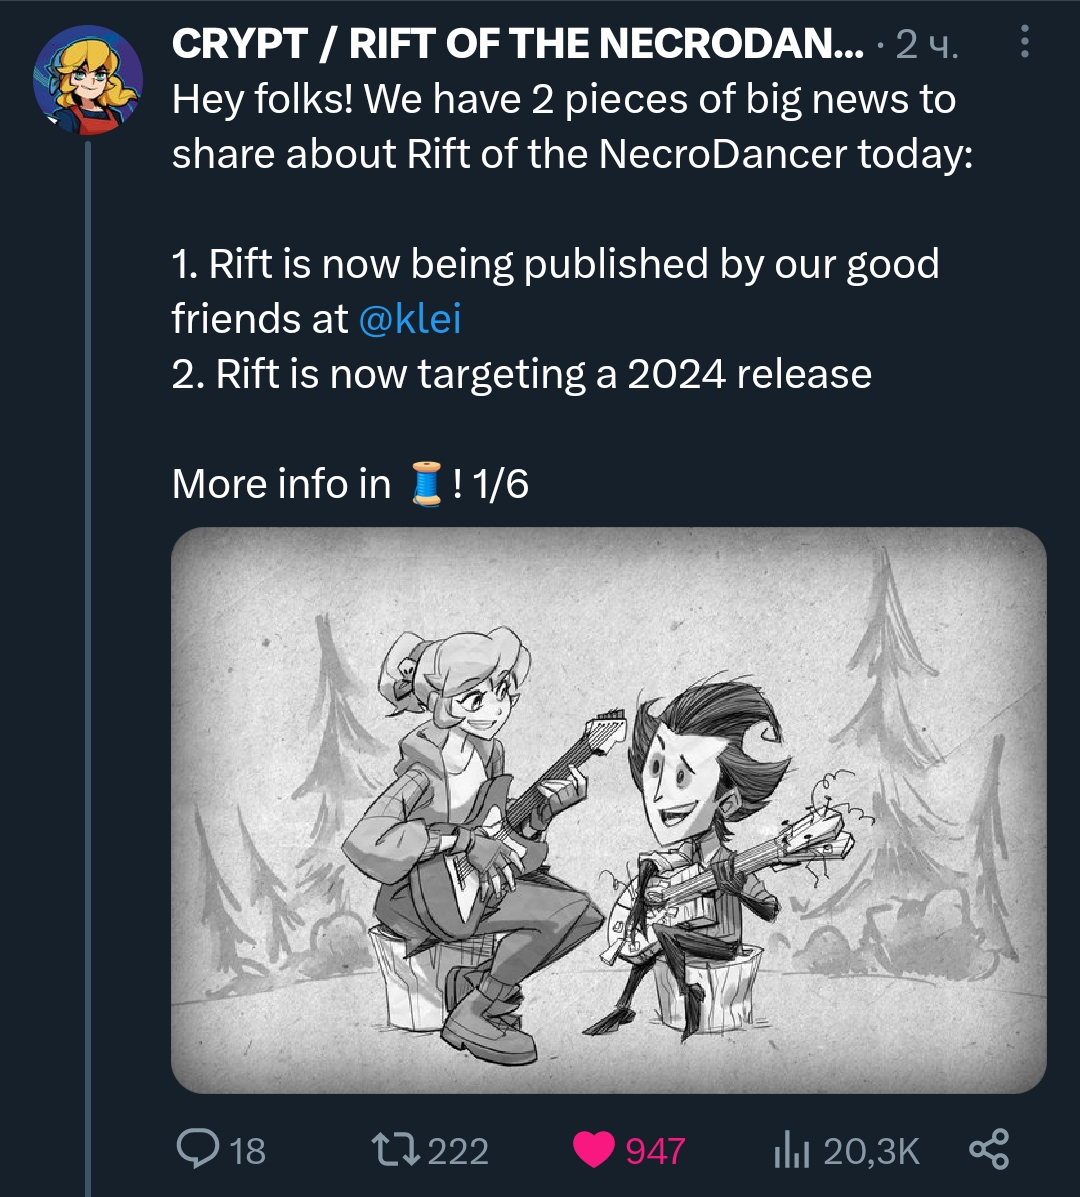Select the retweet count 222
Viewport: 1080px width, 1197px height.
(x=458, y=1151)
